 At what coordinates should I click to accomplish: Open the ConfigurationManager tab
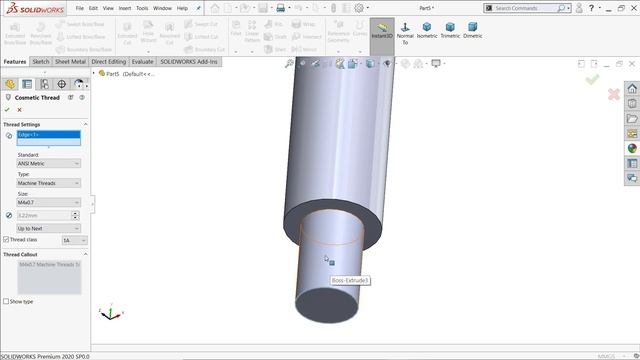(x=44, y=84)
